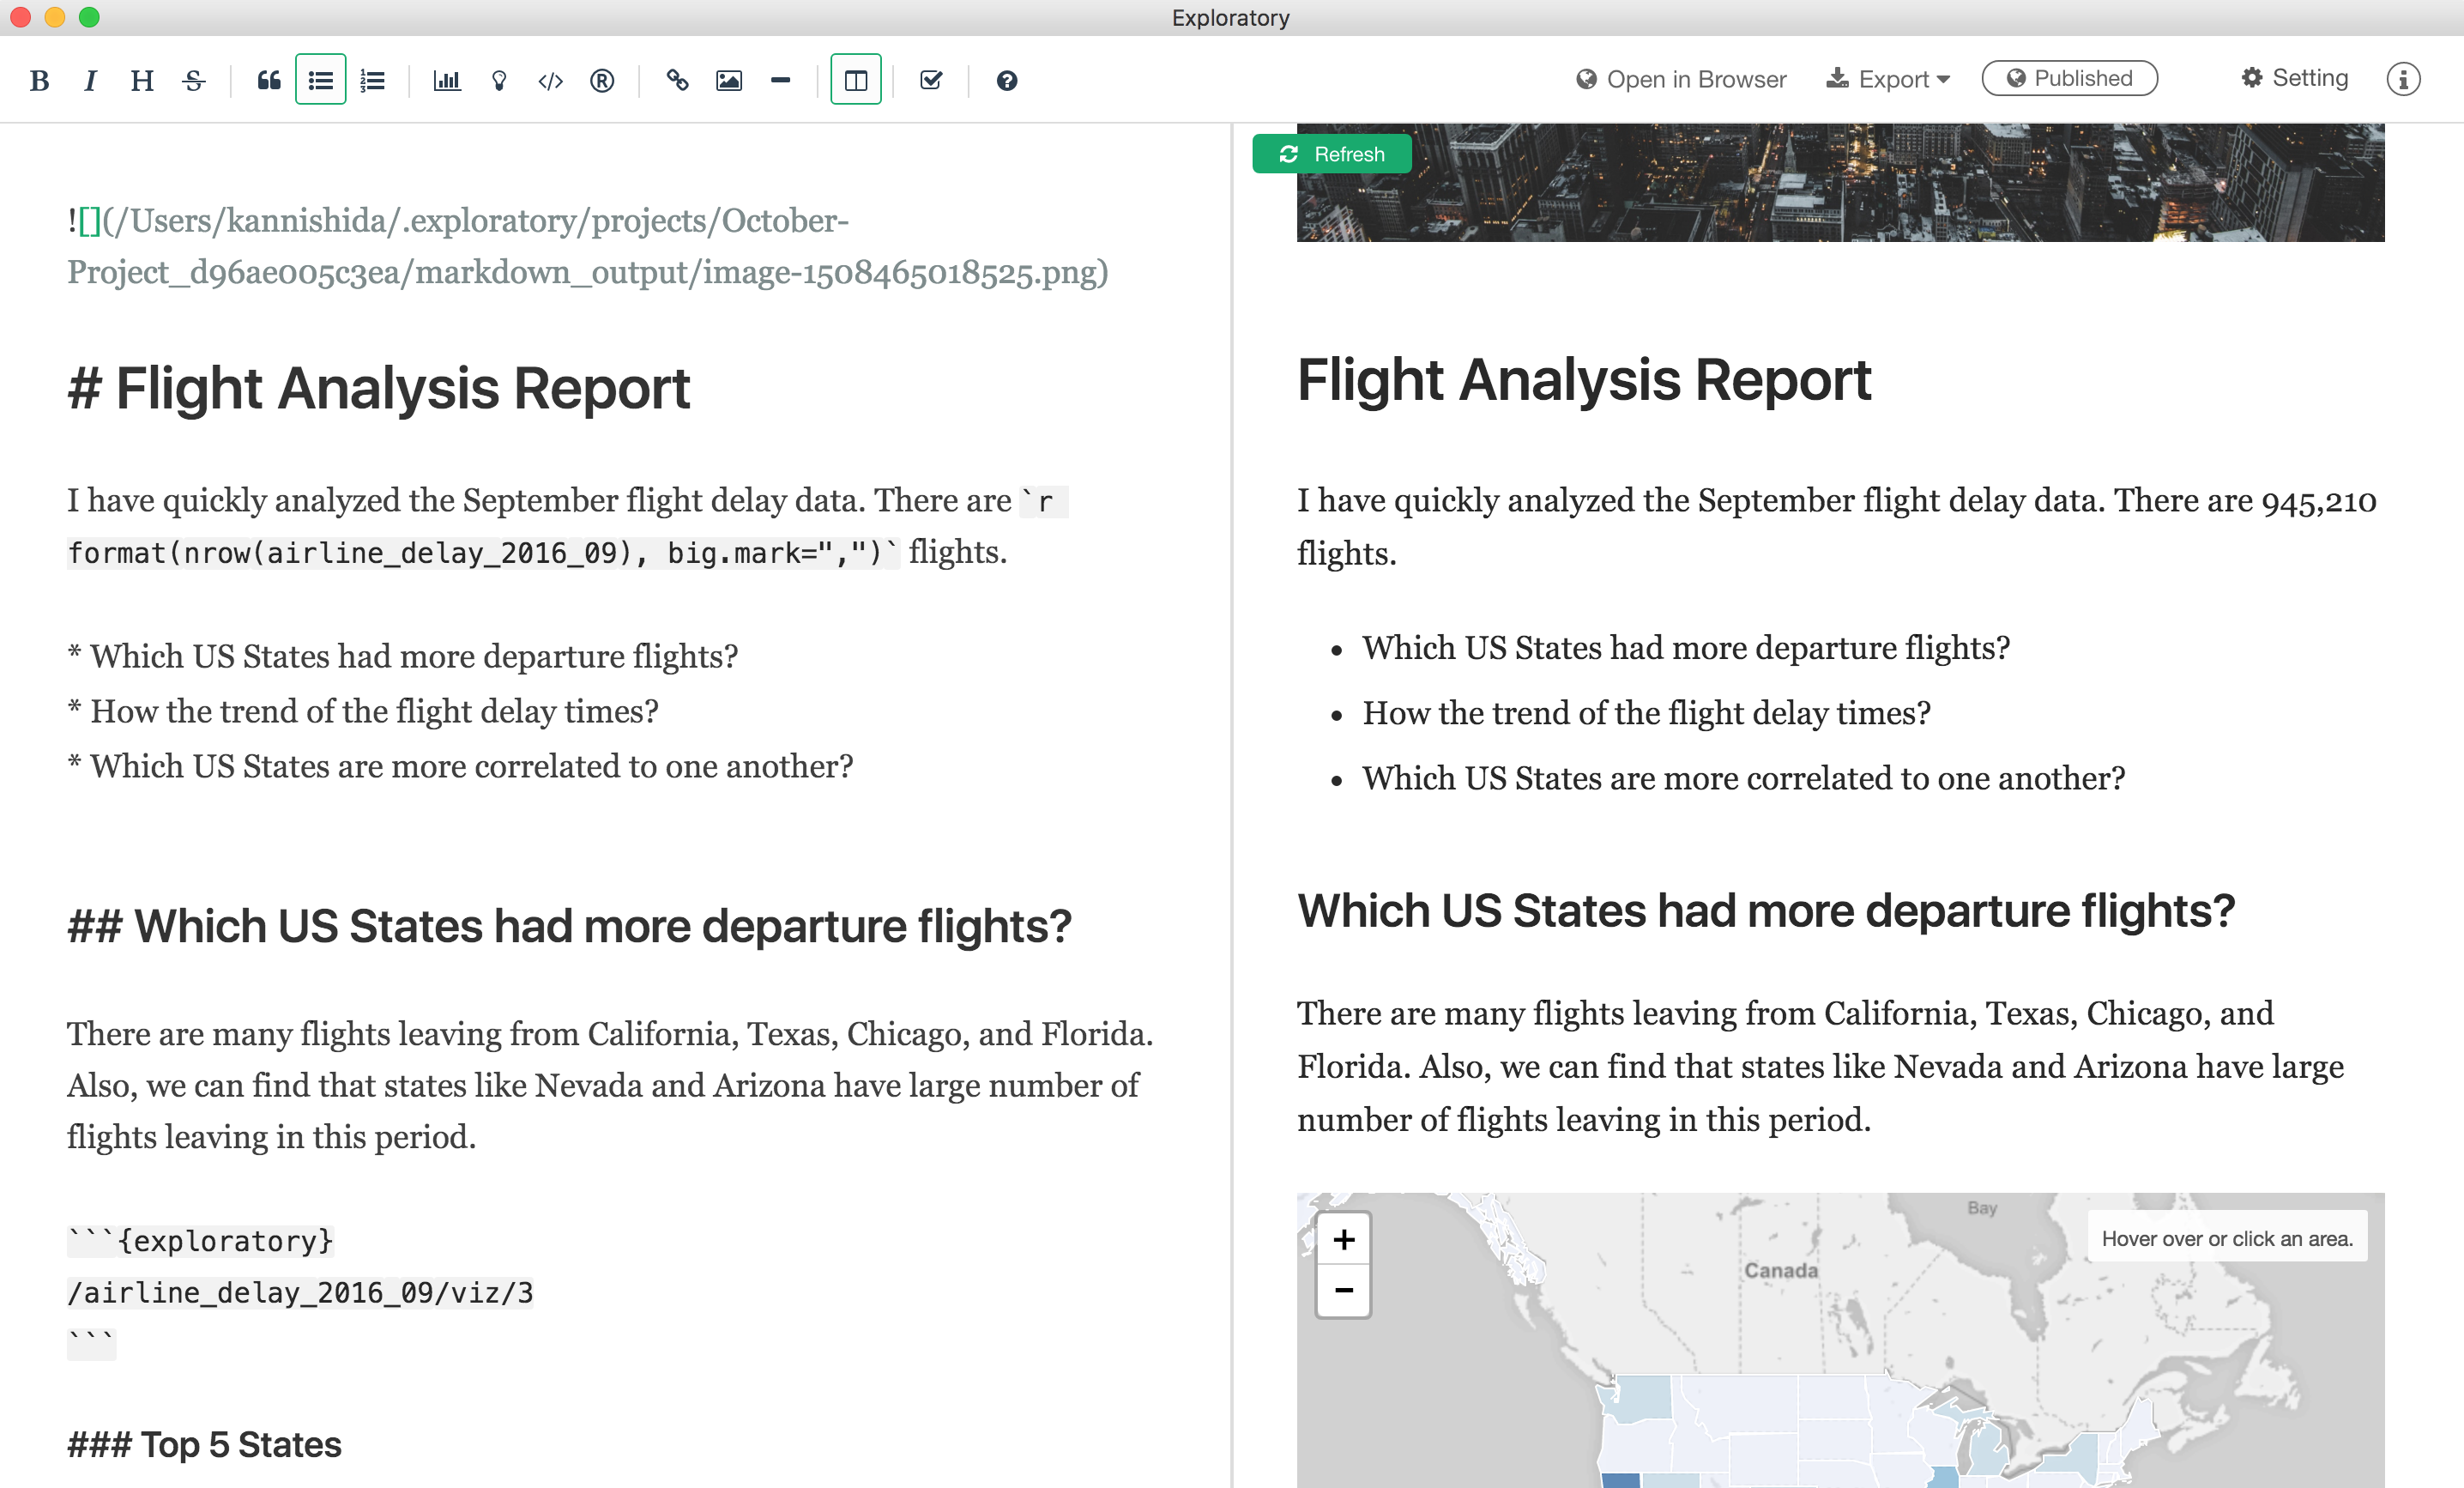The image size is (2464, 1488).
Task: Click the banner city image in preview
Action: tap(1840, 183)
